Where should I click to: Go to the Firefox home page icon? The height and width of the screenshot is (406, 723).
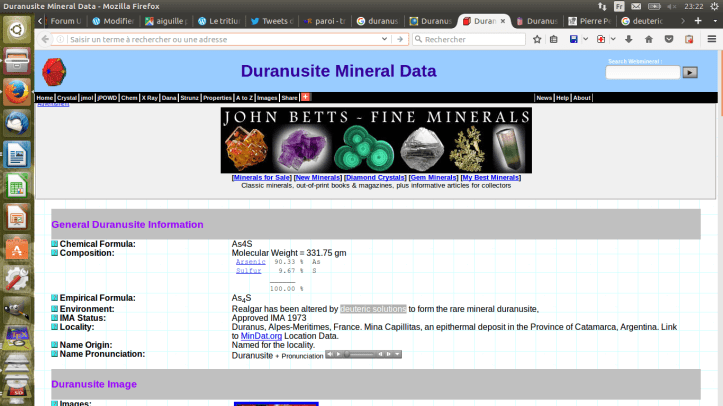click(x=649, y=40)
